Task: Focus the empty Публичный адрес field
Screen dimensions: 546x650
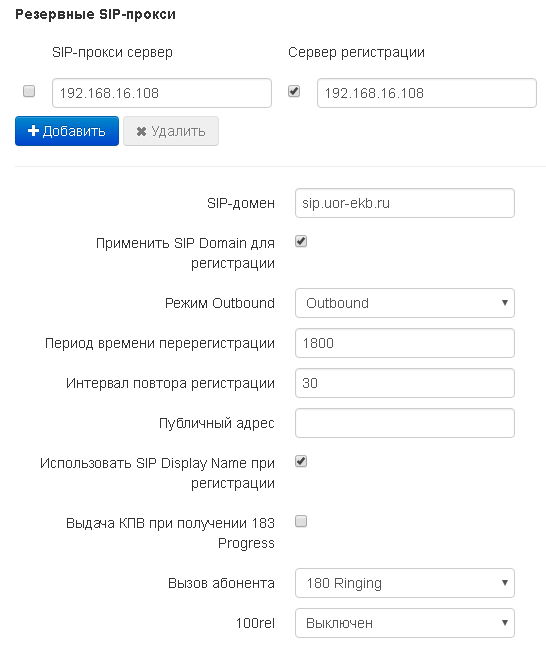Action: pyautogui.click(x=405, y=423)
